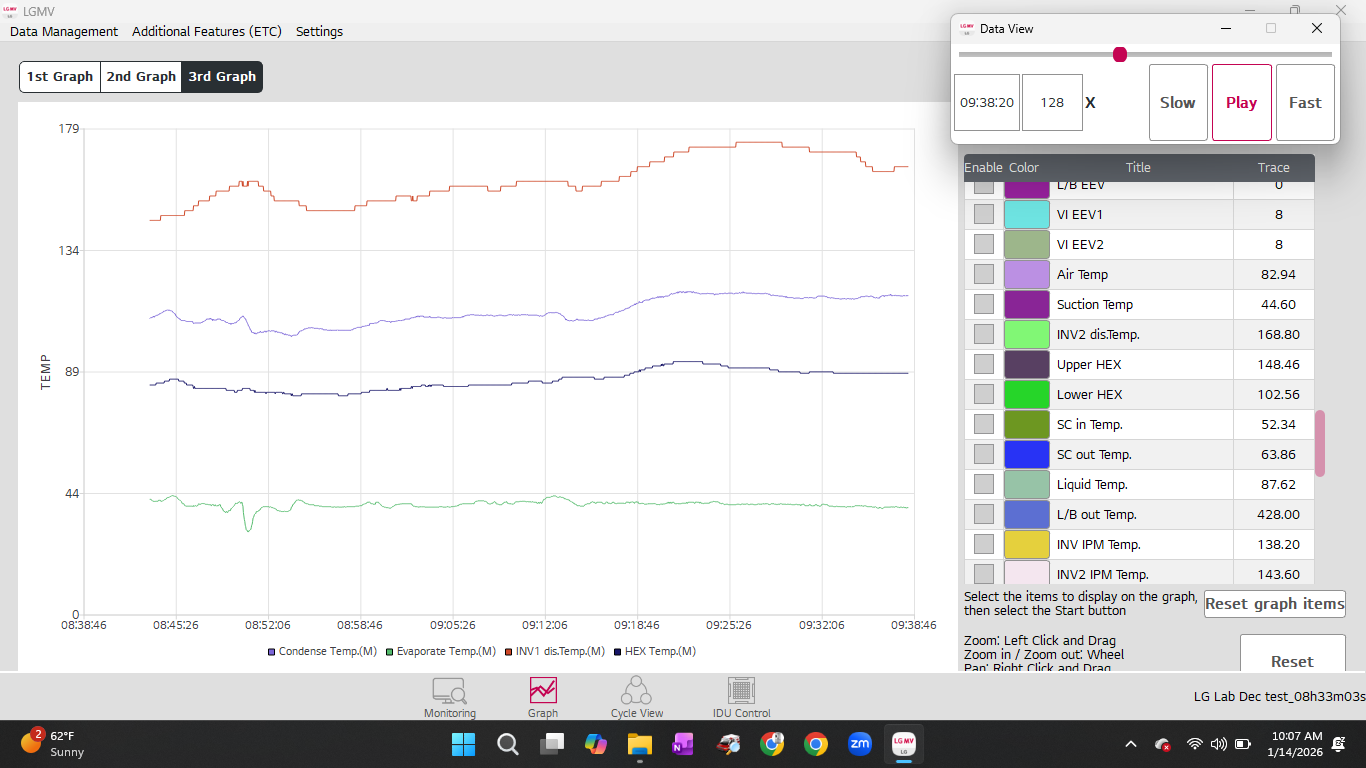Click the Windows Start button
The height and width of the screenshot is (768, 1366).
pos(463,744)
